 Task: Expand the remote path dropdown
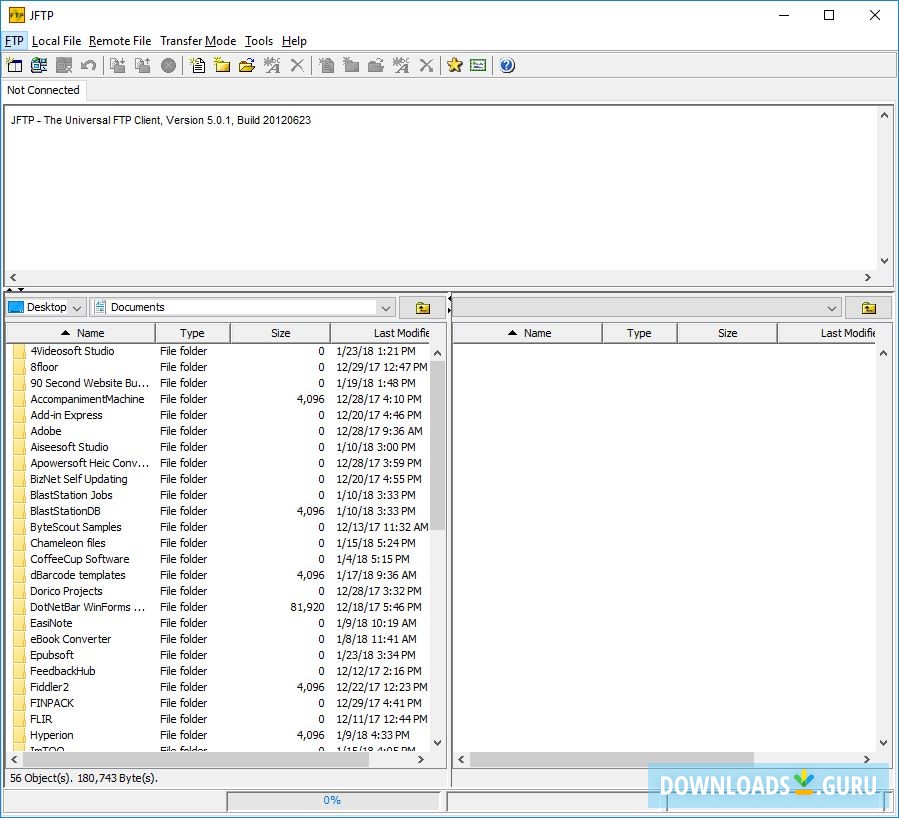832,308
